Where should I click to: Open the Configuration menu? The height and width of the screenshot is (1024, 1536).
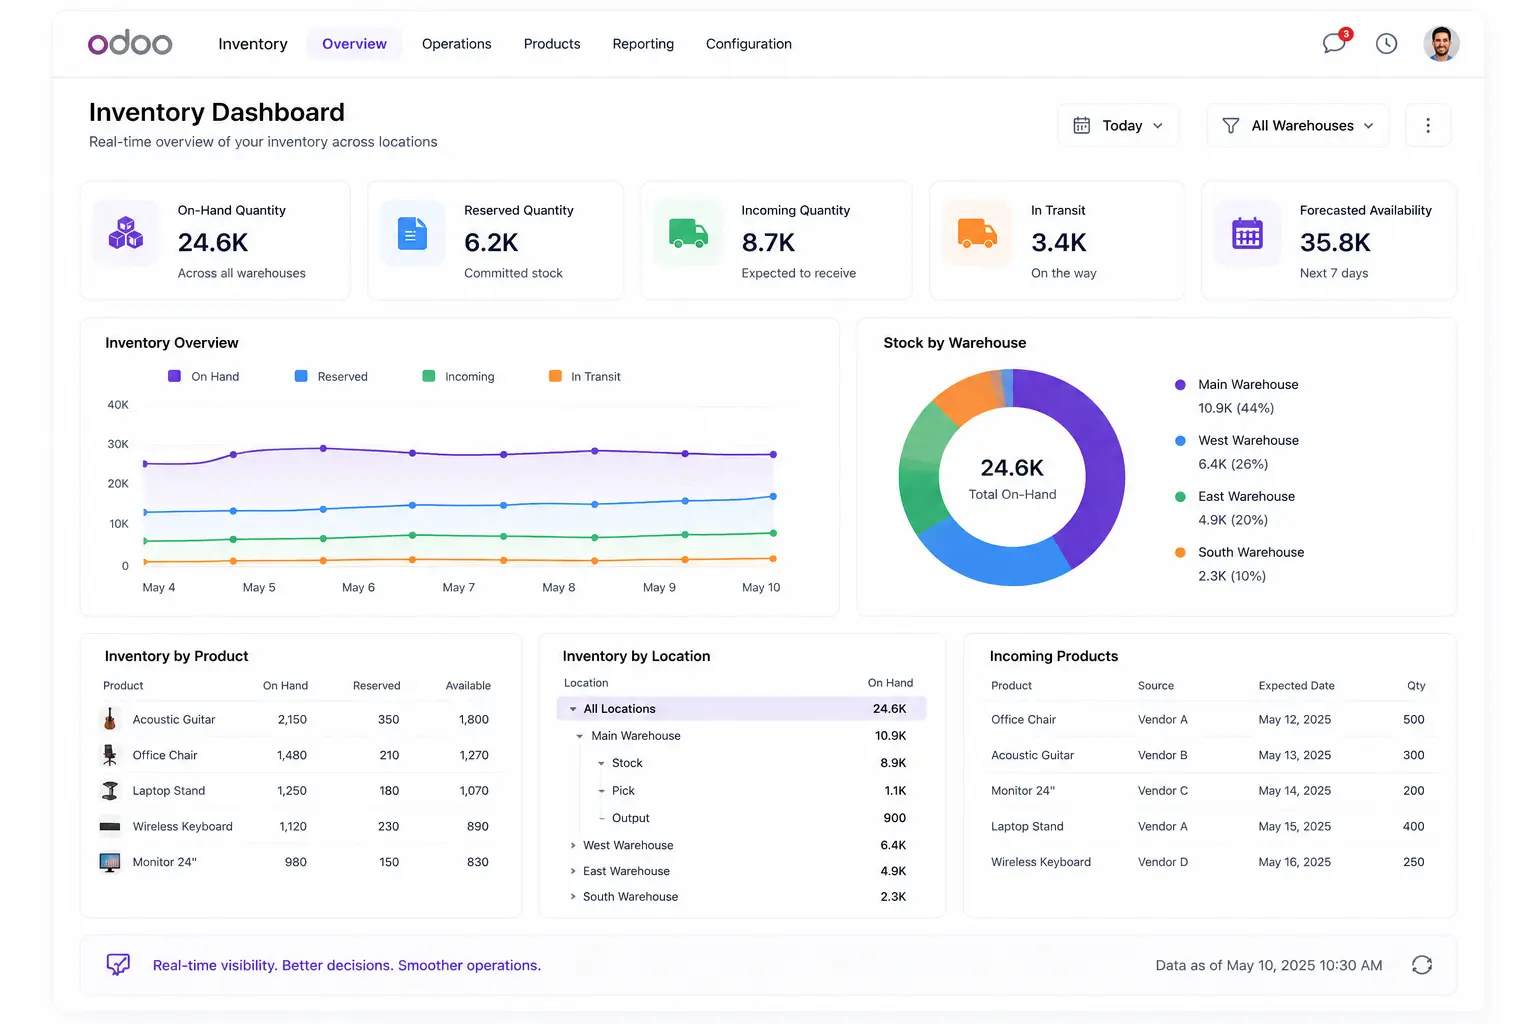pyautogui.click(x=749, y=44)
